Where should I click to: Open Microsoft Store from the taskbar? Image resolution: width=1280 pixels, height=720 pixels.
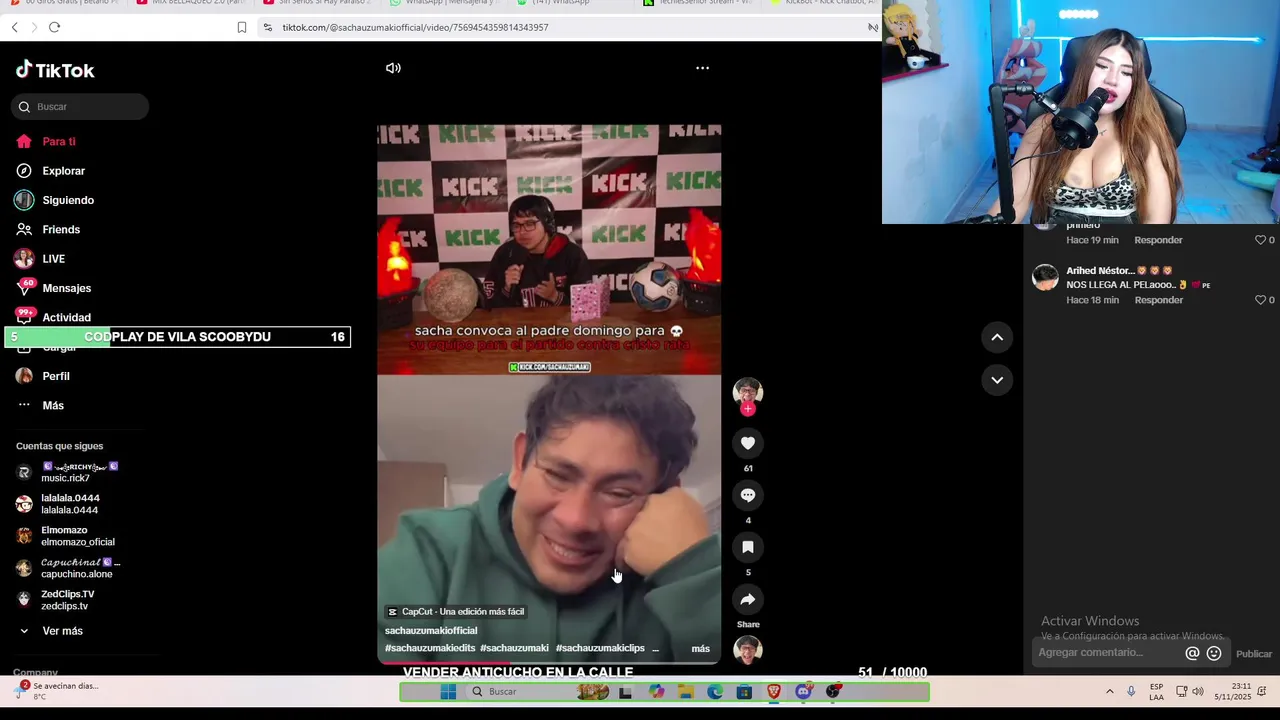pos(744,692)
